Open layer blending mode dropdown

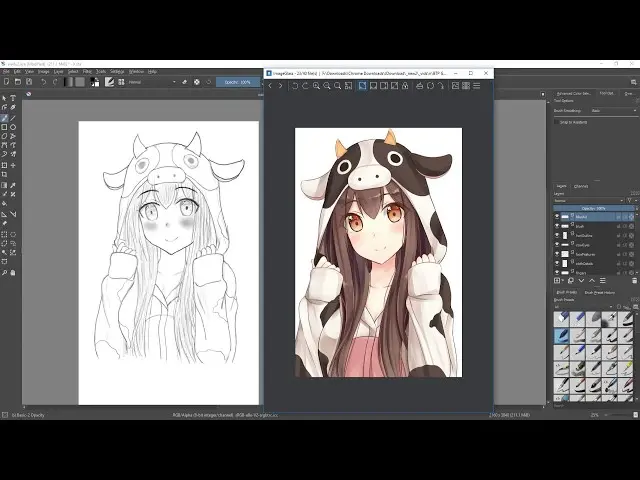pos(589,200)
